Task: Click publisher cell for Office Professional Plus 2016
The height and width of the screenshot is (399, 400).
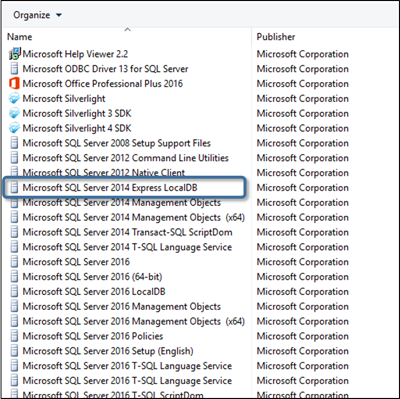Action: 303,83
